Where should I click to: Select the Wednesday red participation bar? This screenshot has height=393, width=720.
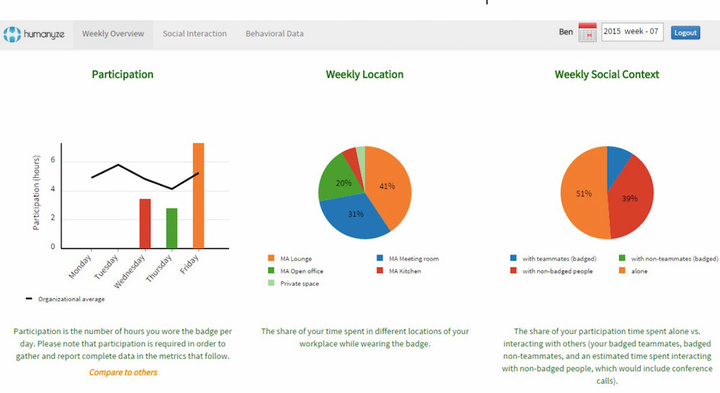point(145,224)
